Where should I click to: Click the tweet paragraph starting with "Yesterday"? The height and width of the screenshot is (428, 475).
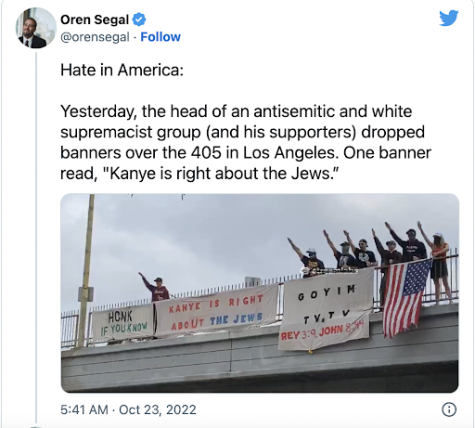(x=246, y=142)
